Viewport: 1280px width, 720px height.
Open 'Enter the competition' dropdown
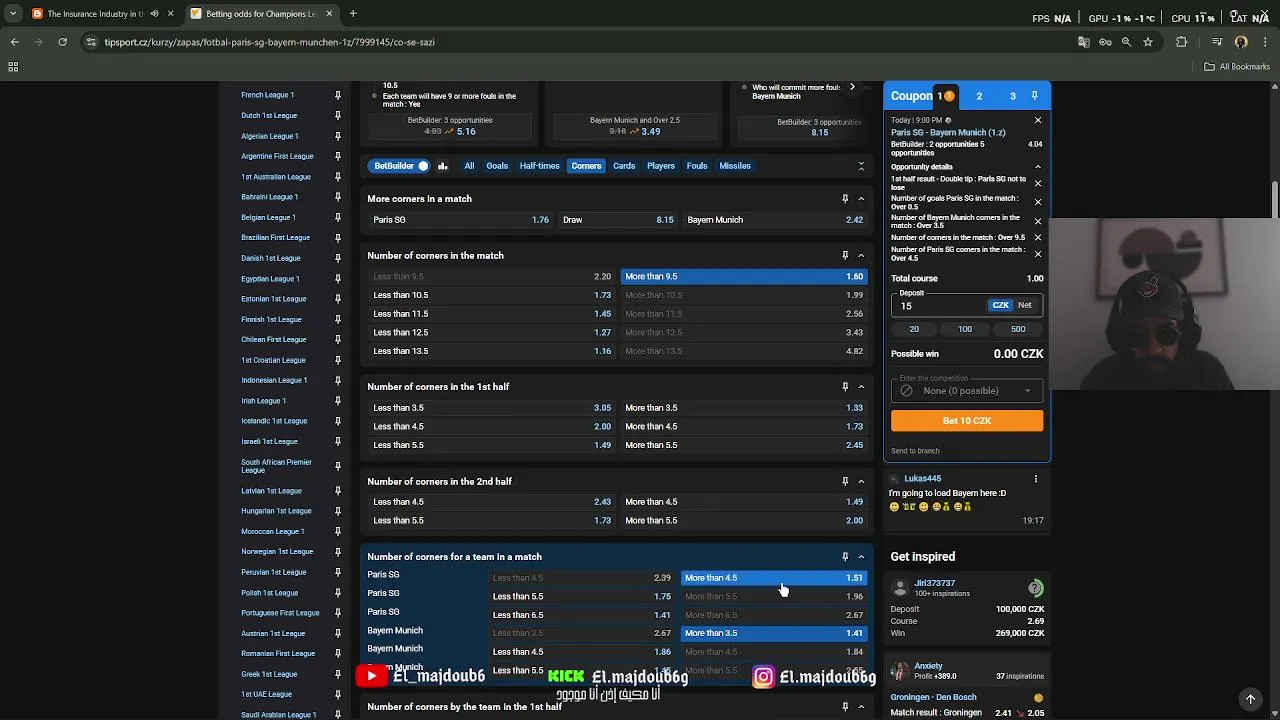967,390
